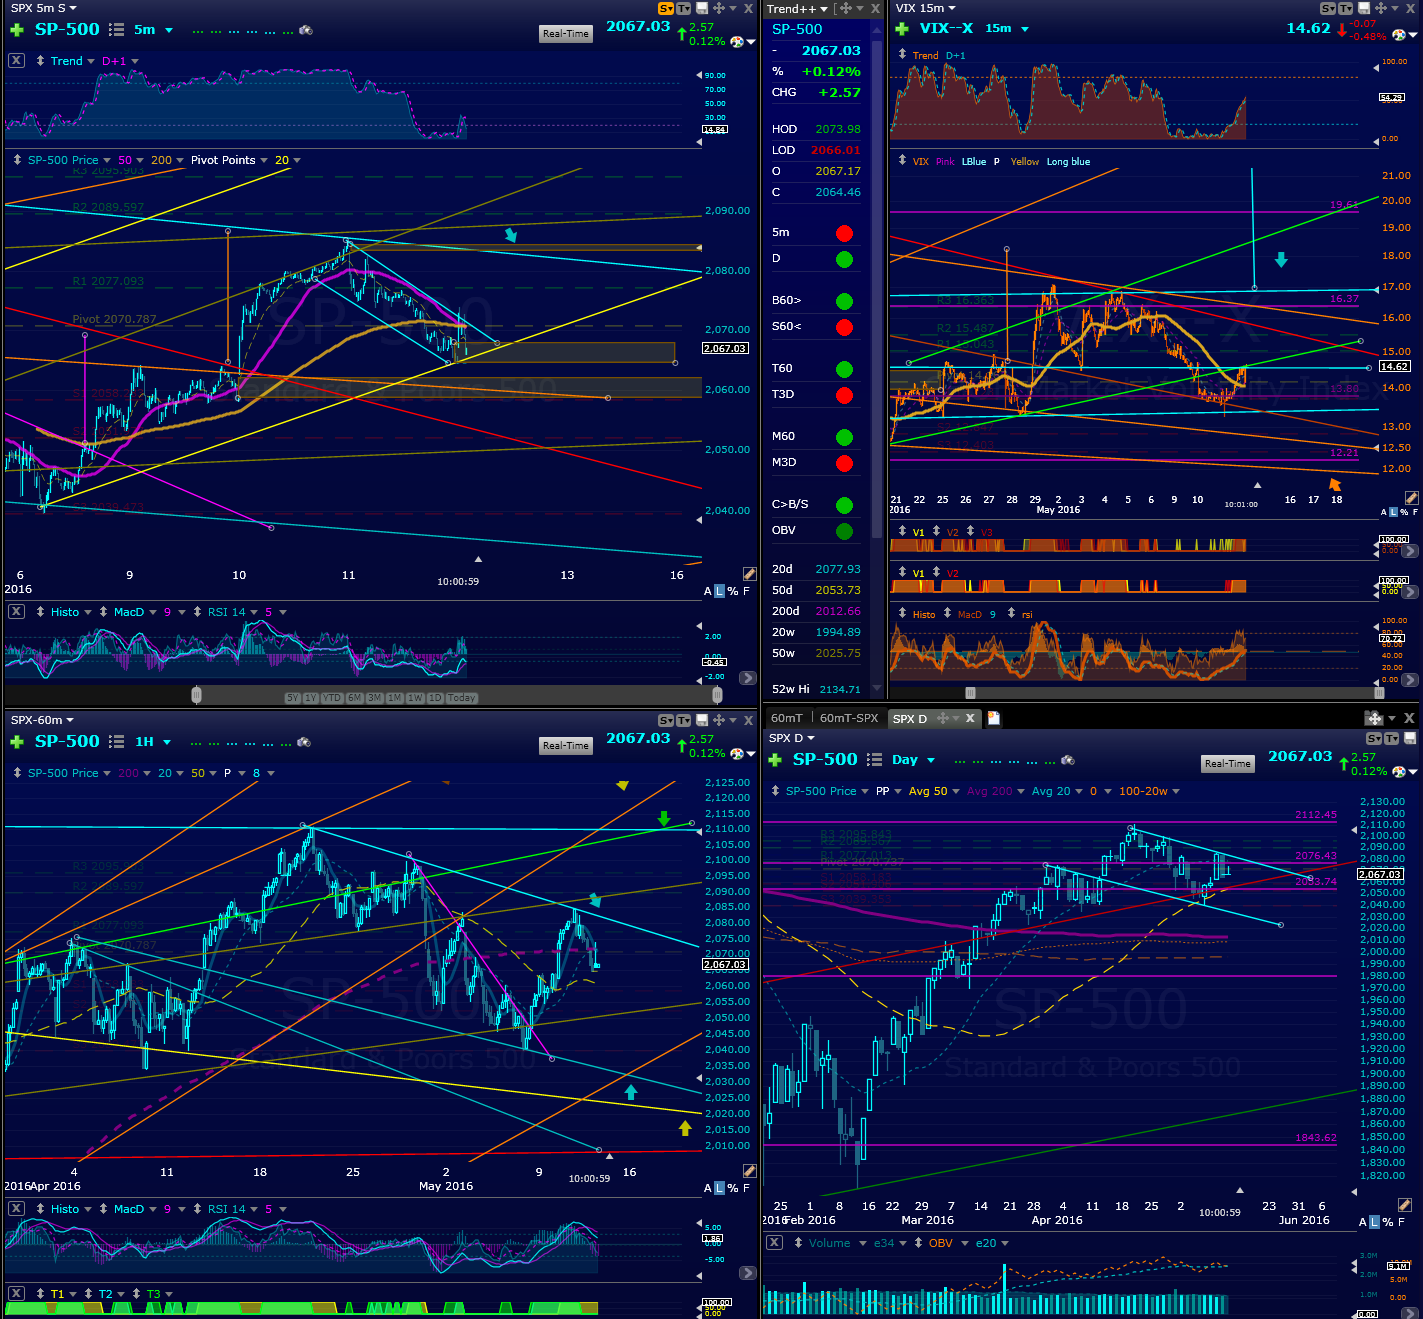Click Real-Time button in SPX-60m chart
Viewport: 1423px width, 1319px height.
tap(566, 745)
